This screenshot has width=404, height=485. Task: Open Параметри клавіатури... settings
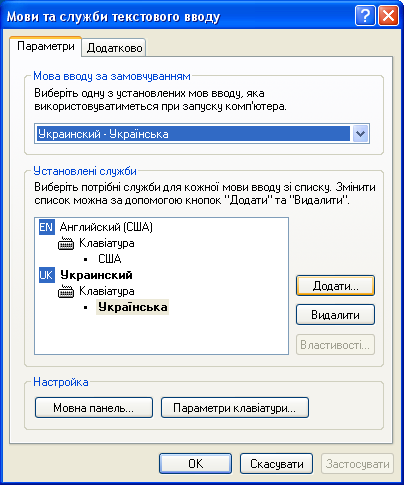click(x=235, y=408)
